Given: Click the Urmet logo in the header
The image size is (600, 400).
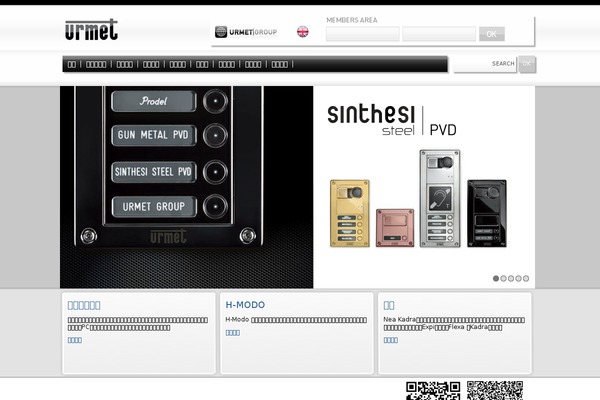Looking at the screenshot, I should (91, 30).
